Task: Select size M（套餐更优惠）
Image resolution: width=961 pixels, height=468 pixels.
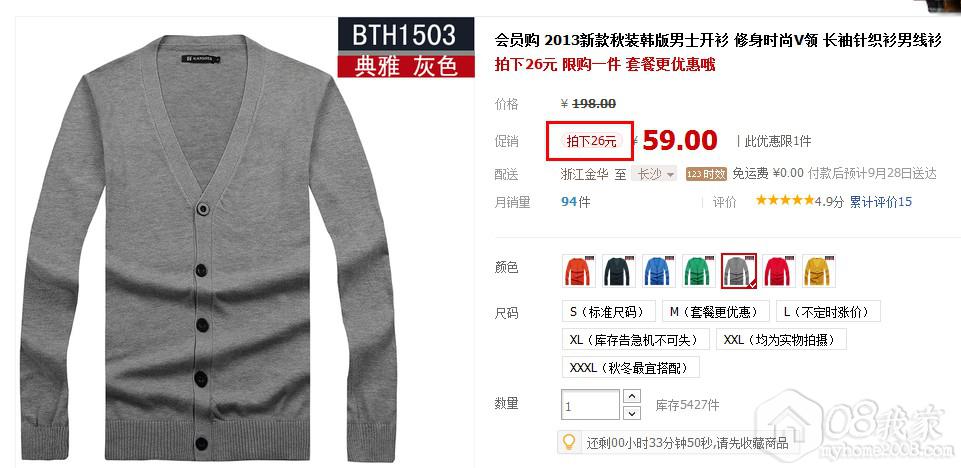Action: [715, 311]
